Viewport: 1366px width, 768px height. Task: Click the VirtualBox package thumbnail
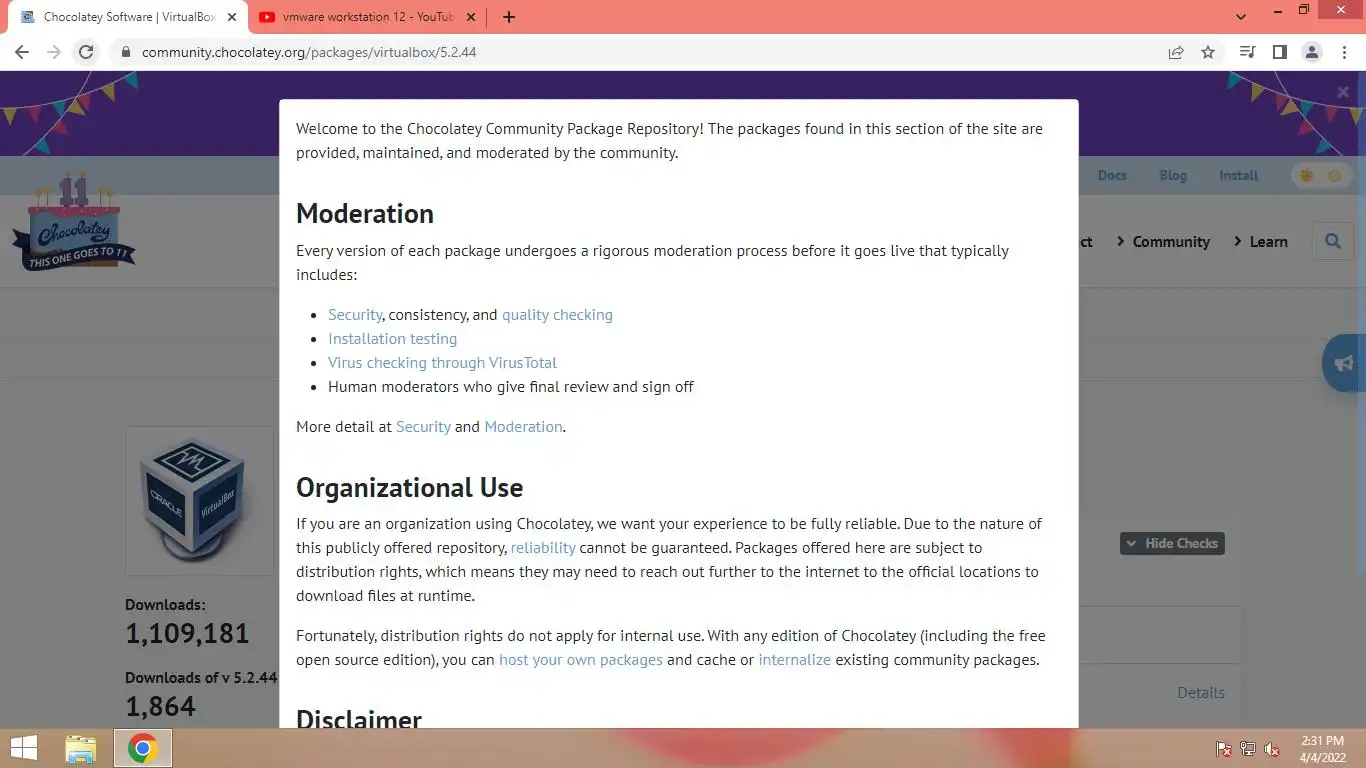[x=199, y=500]
